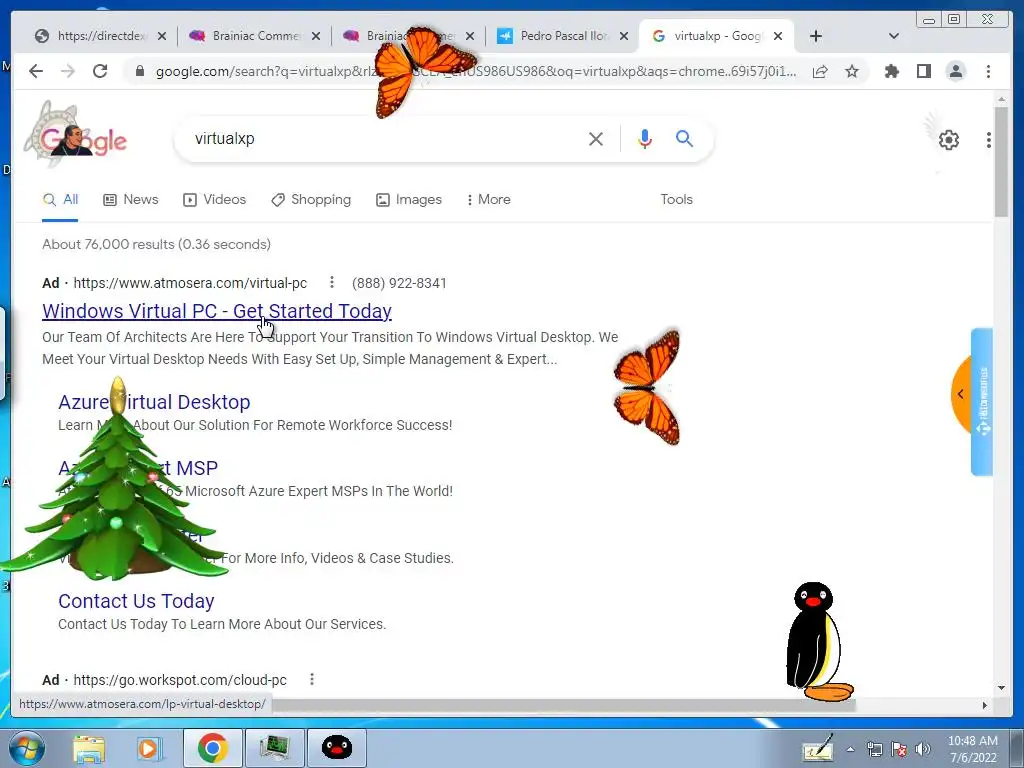Click the scrollbar down arrow
Viewport: 1024px width, 768px height.
1001,687
